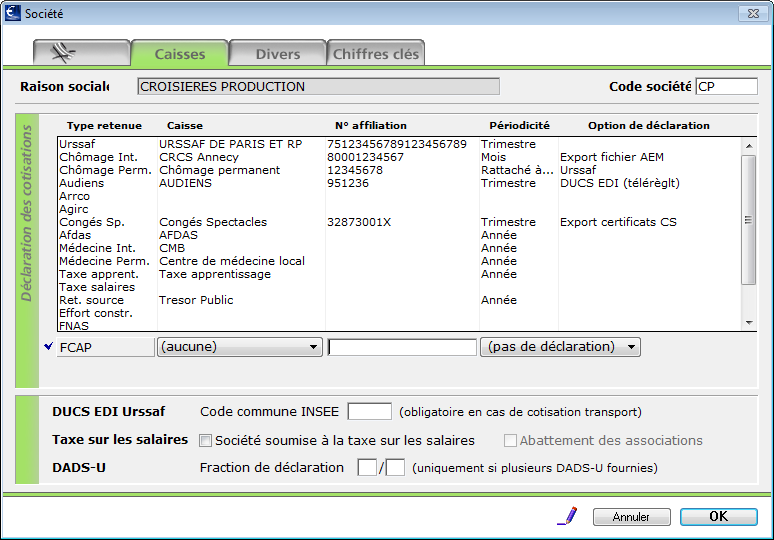Select the Congés Sp. row

tap(399, 222)
